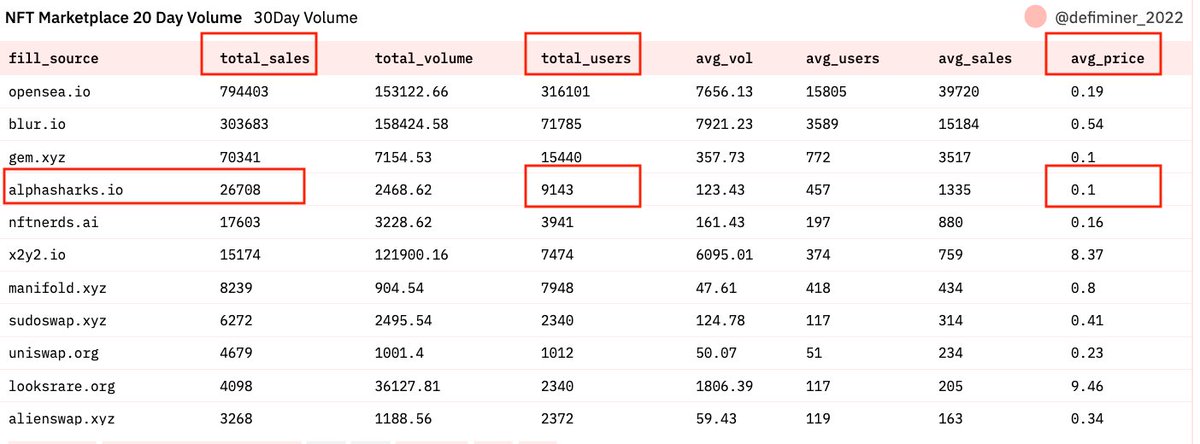
Task: Click blur.io avg_users value 3589
Action: [x=822, y=125]
